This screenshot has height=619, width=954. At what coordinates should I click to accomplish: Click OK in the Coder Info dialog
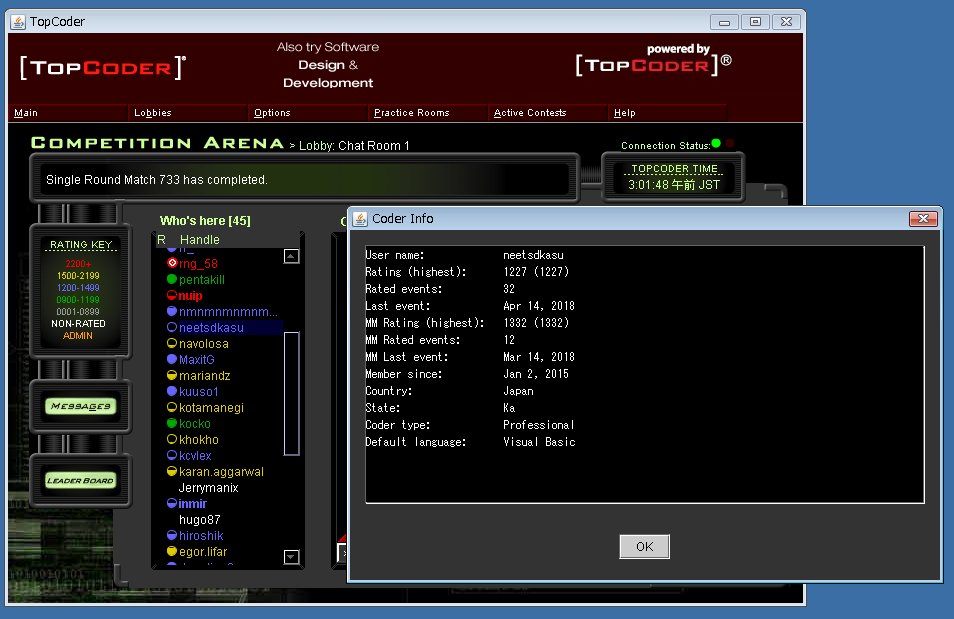(x=644, y=547)
